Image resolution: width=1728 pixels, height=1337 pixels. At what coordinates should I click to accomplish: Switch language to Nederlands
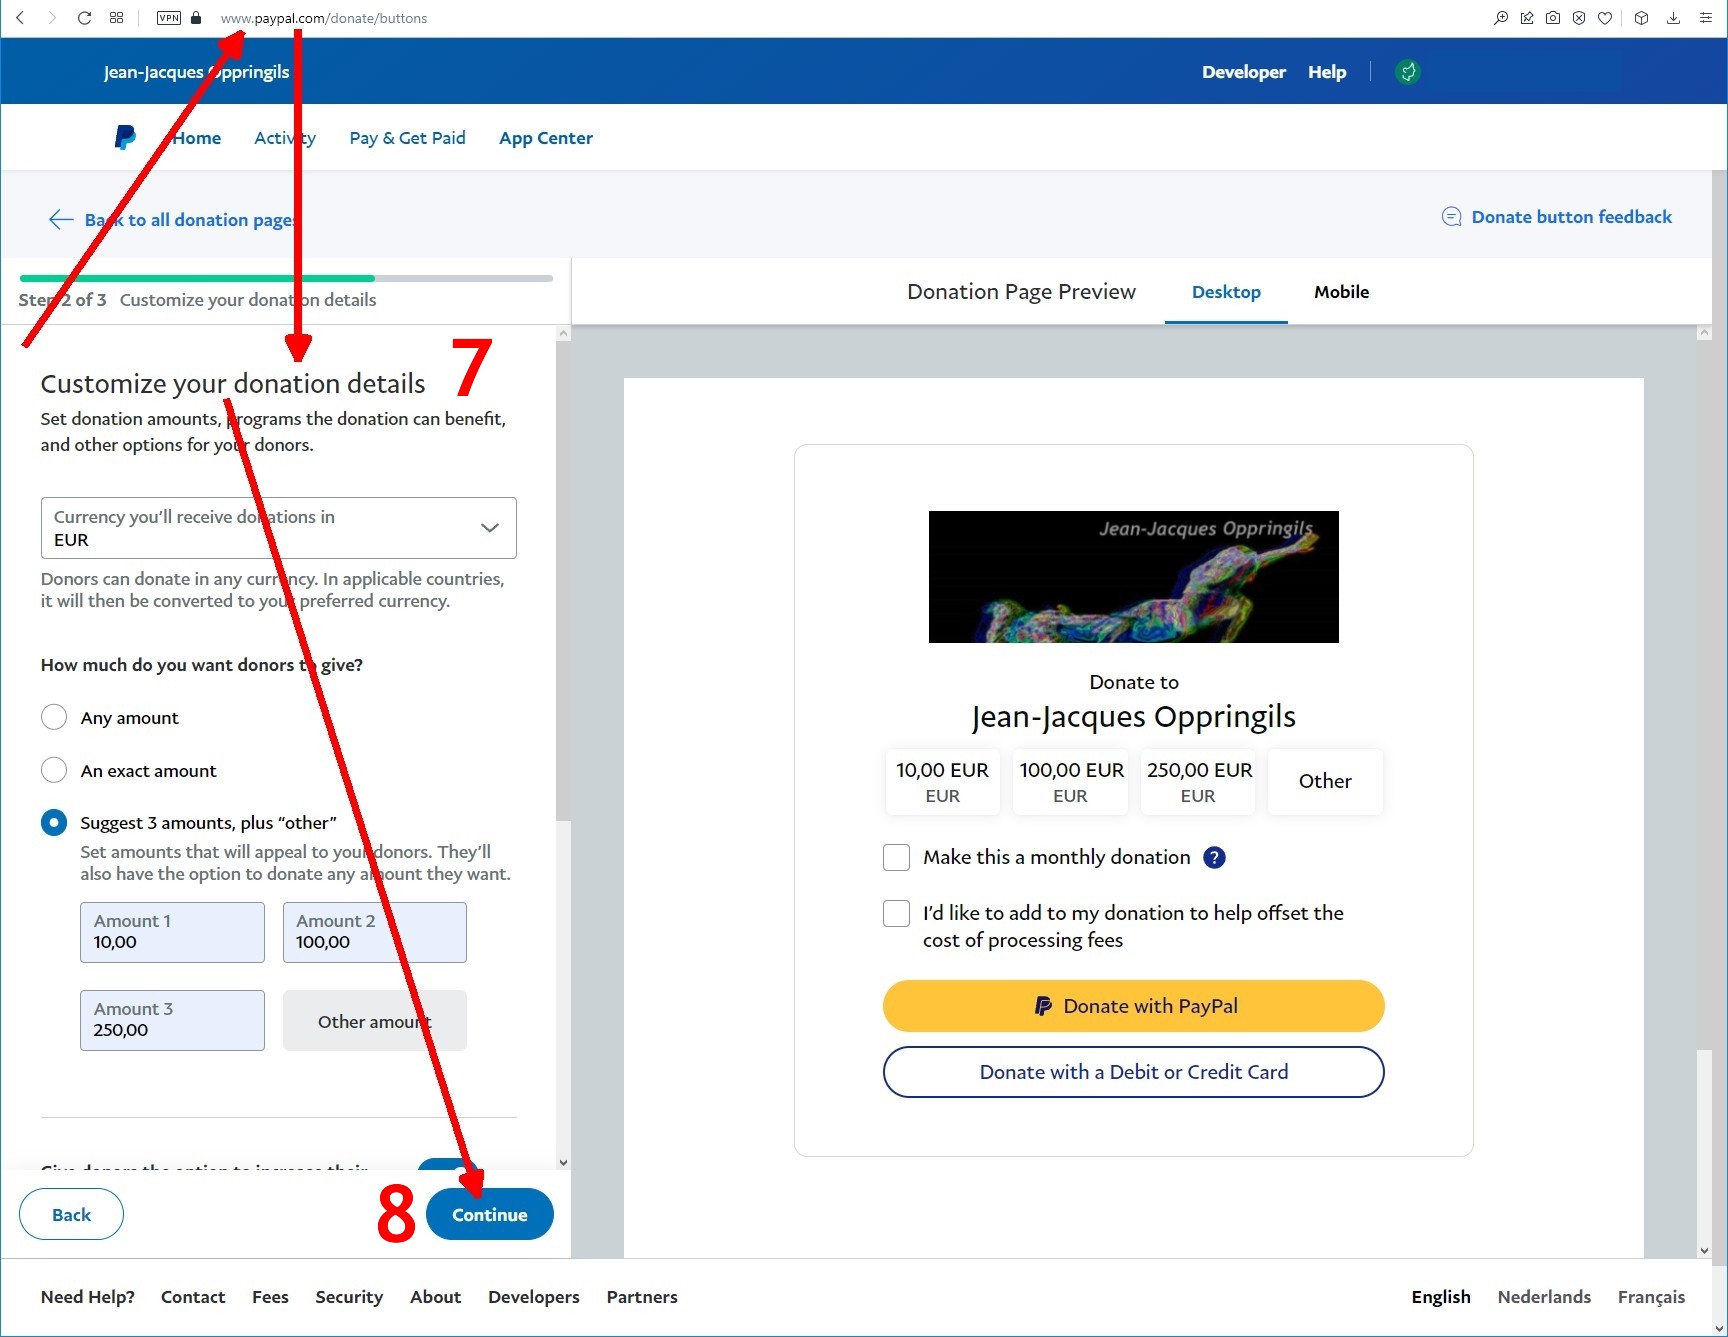point(1544,1297)
